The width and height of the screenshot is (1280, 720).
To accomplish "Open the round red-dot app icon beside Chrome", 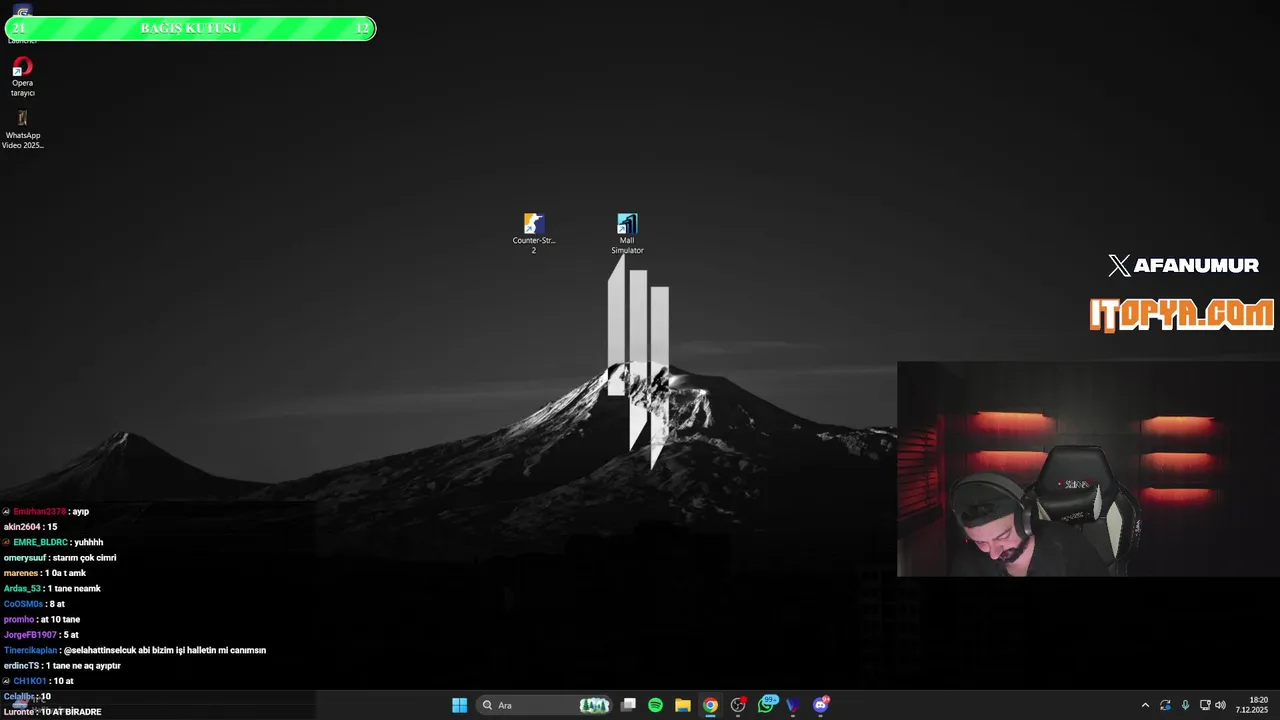I will pyautogui.click(x=738, y=705).
